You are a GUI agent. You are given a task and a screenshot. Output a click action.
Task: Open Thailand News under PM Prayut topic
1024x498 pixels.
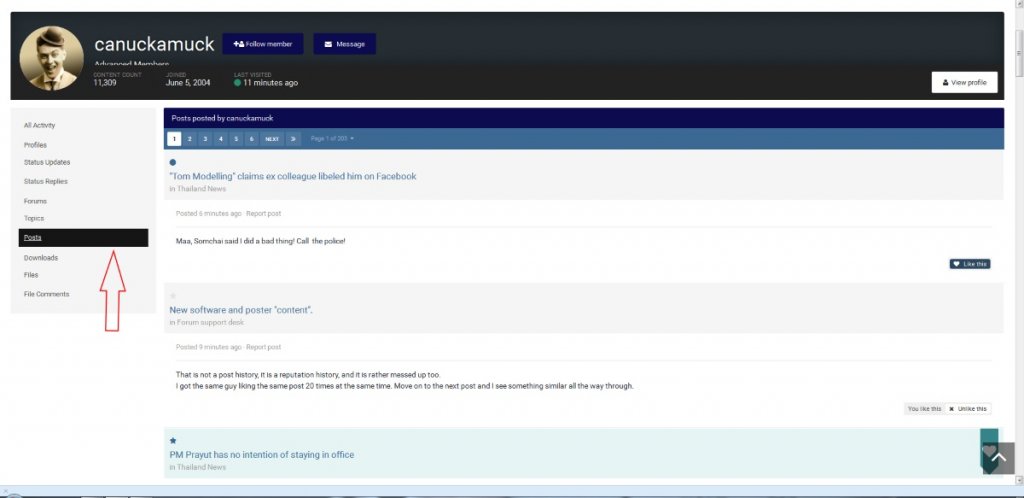pyautogui.click(x=201, y=467)
